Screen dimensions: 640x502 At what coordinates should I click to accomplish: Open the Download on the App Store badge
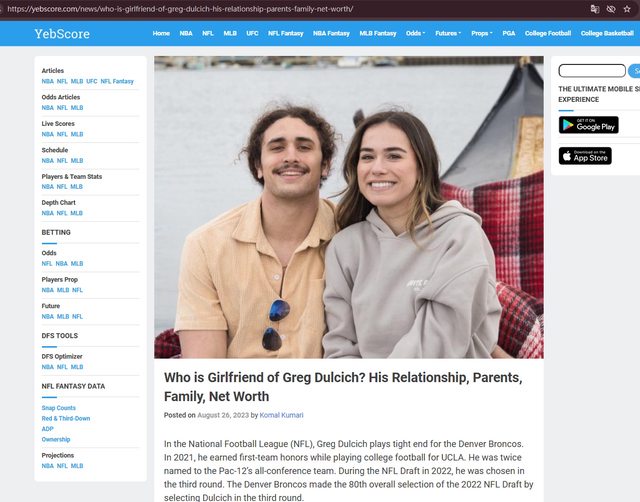coord(585,156)
